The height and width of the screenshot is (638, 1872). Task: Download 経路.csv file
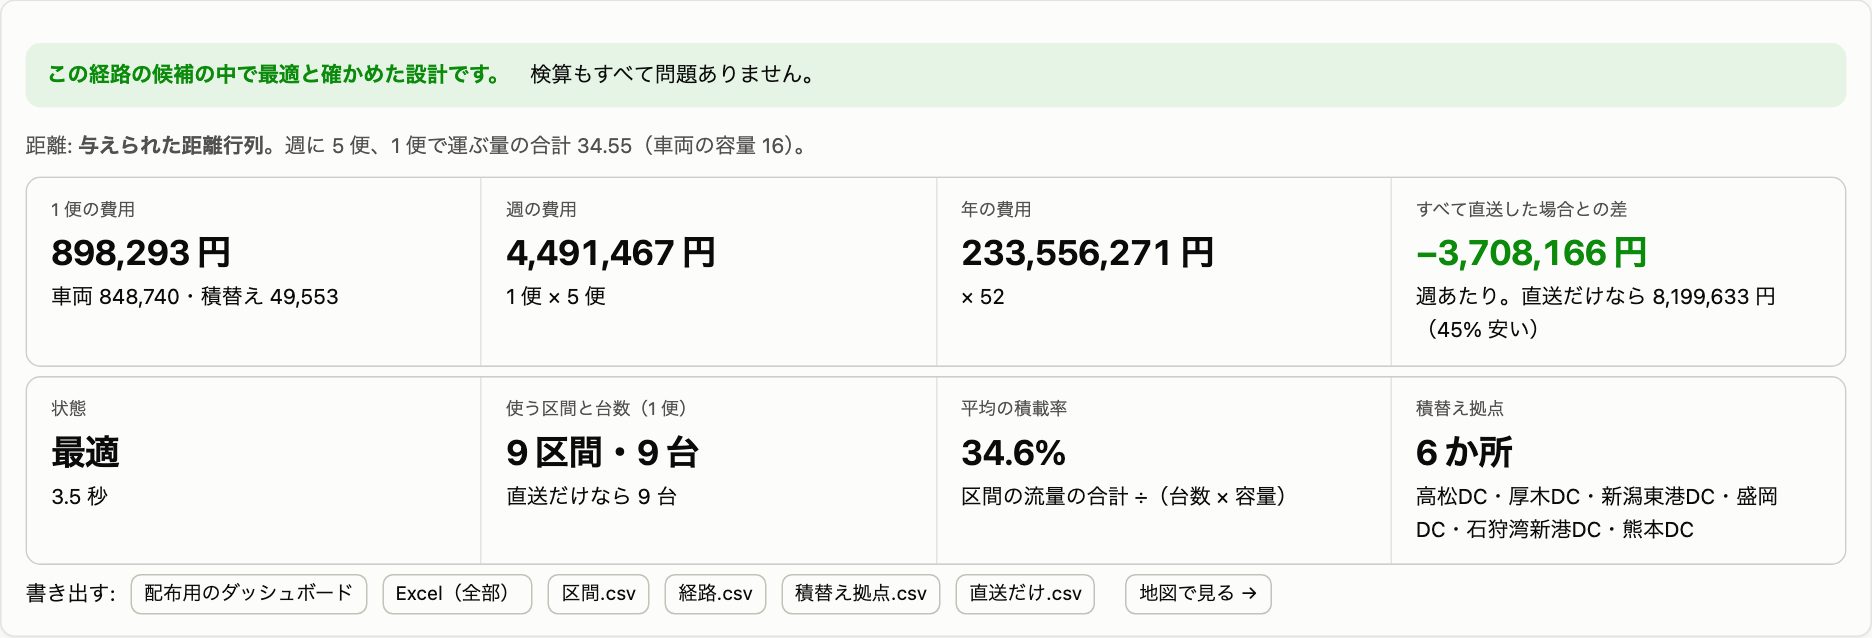pyautogui.click(x=715, y=594)
